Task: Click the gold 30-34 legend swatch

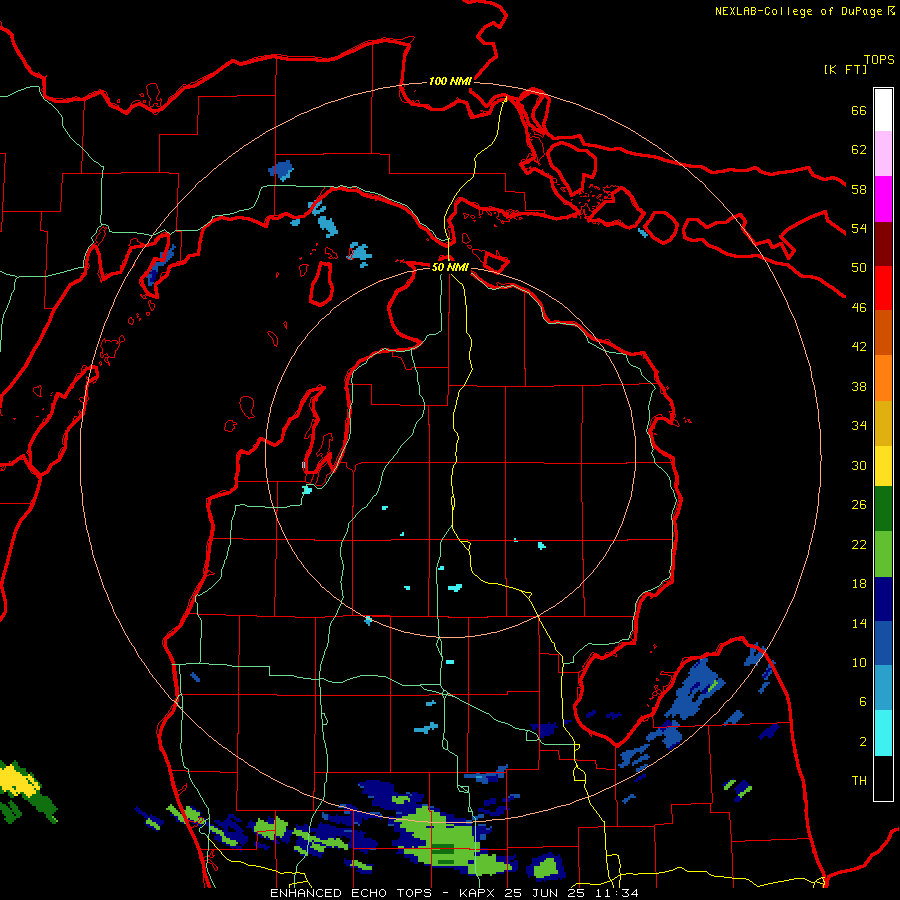Action: 883,423
